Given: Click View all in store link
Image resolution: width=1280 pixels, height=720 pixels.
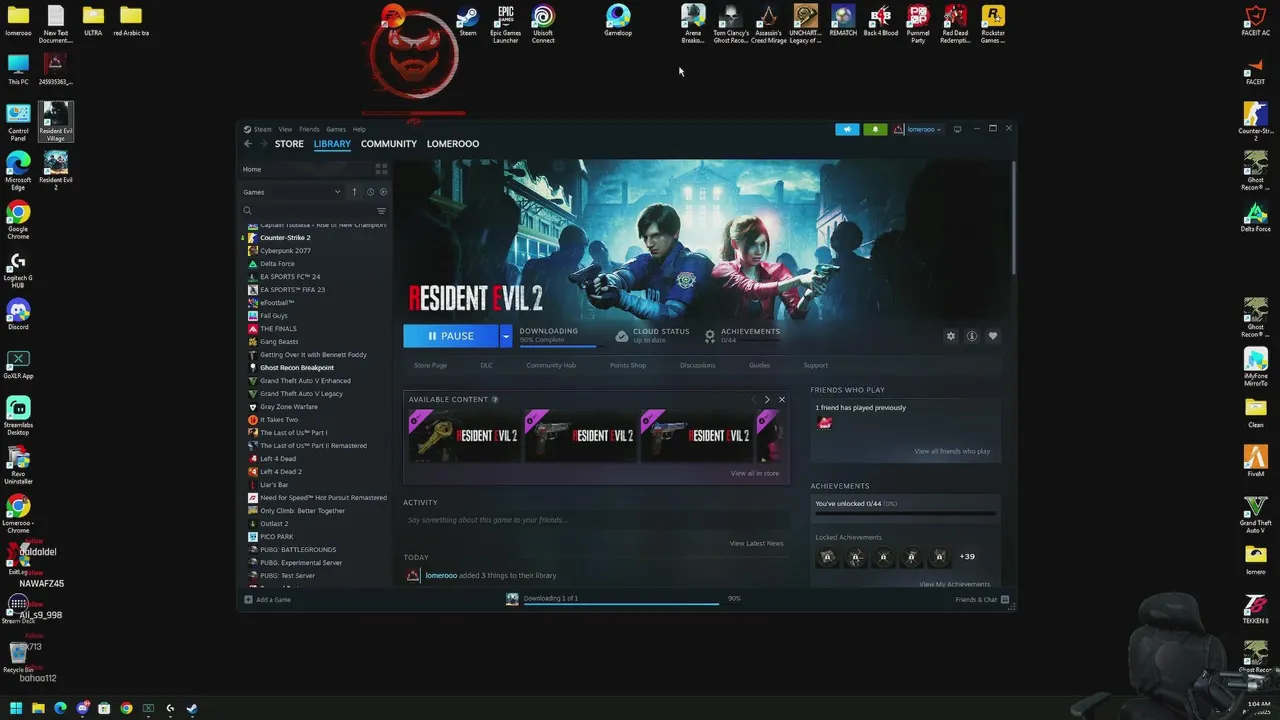Looking at the screenshot, I should 755,473.
